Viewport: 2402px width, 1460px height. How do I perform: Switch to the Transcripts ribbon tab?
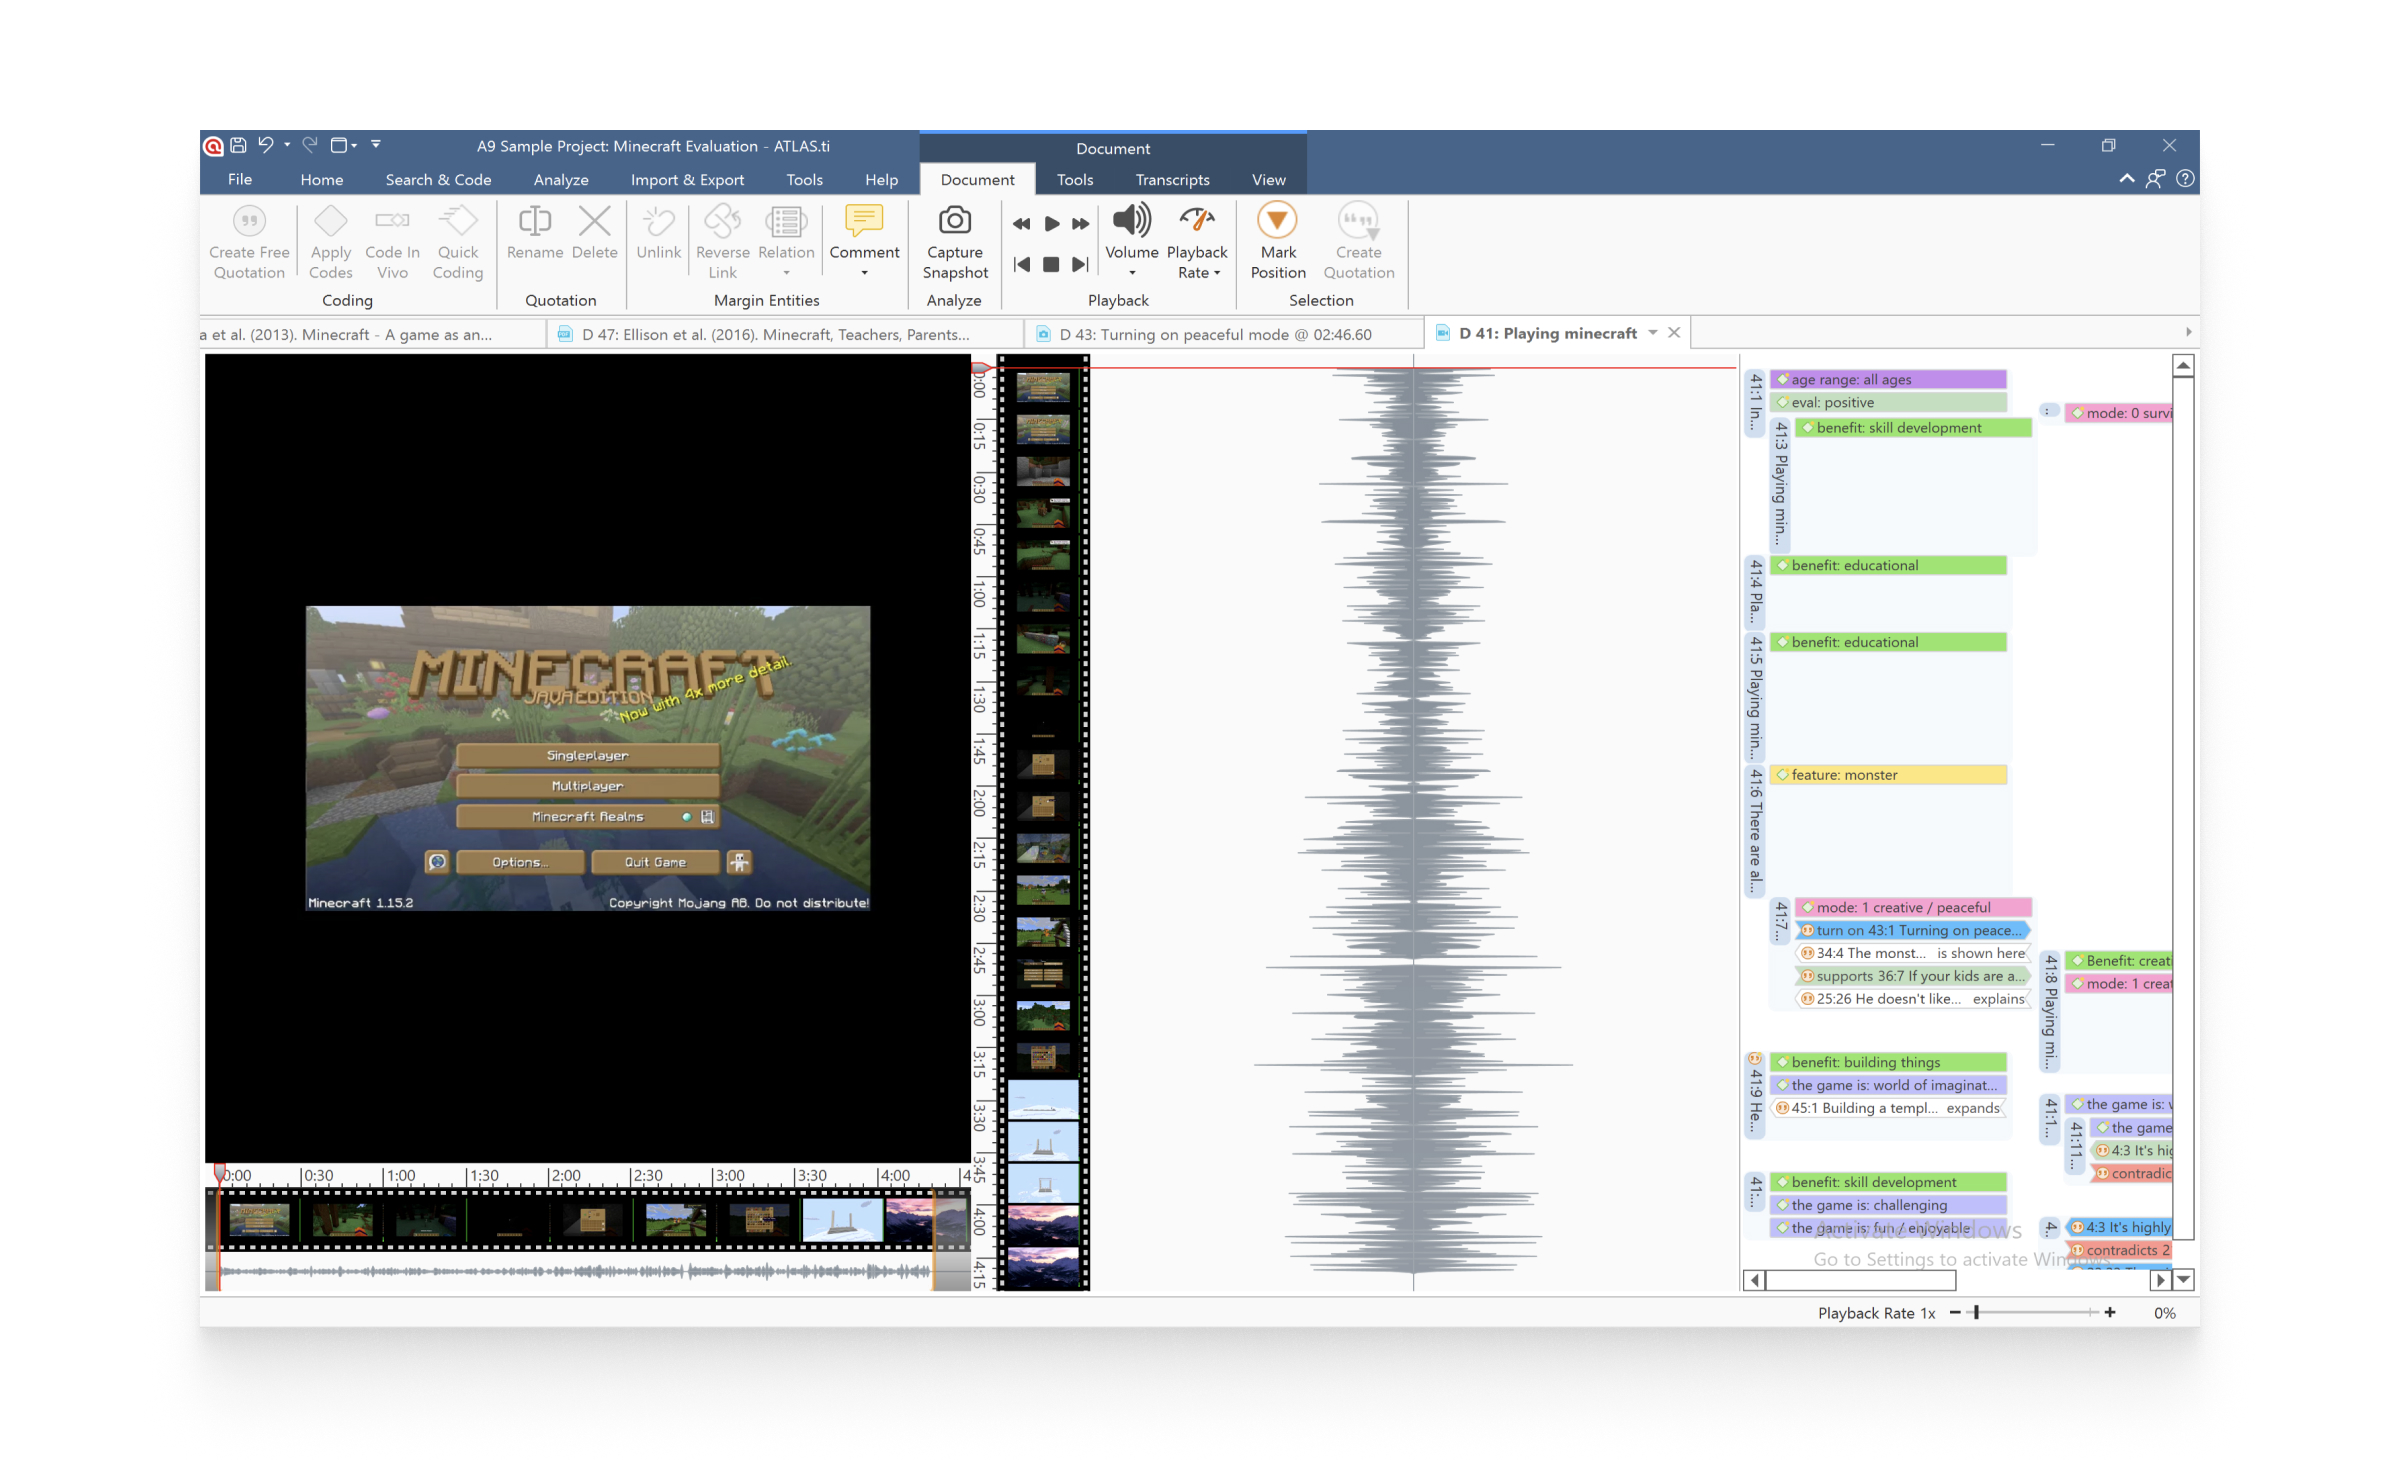[x=1172, y=180]
